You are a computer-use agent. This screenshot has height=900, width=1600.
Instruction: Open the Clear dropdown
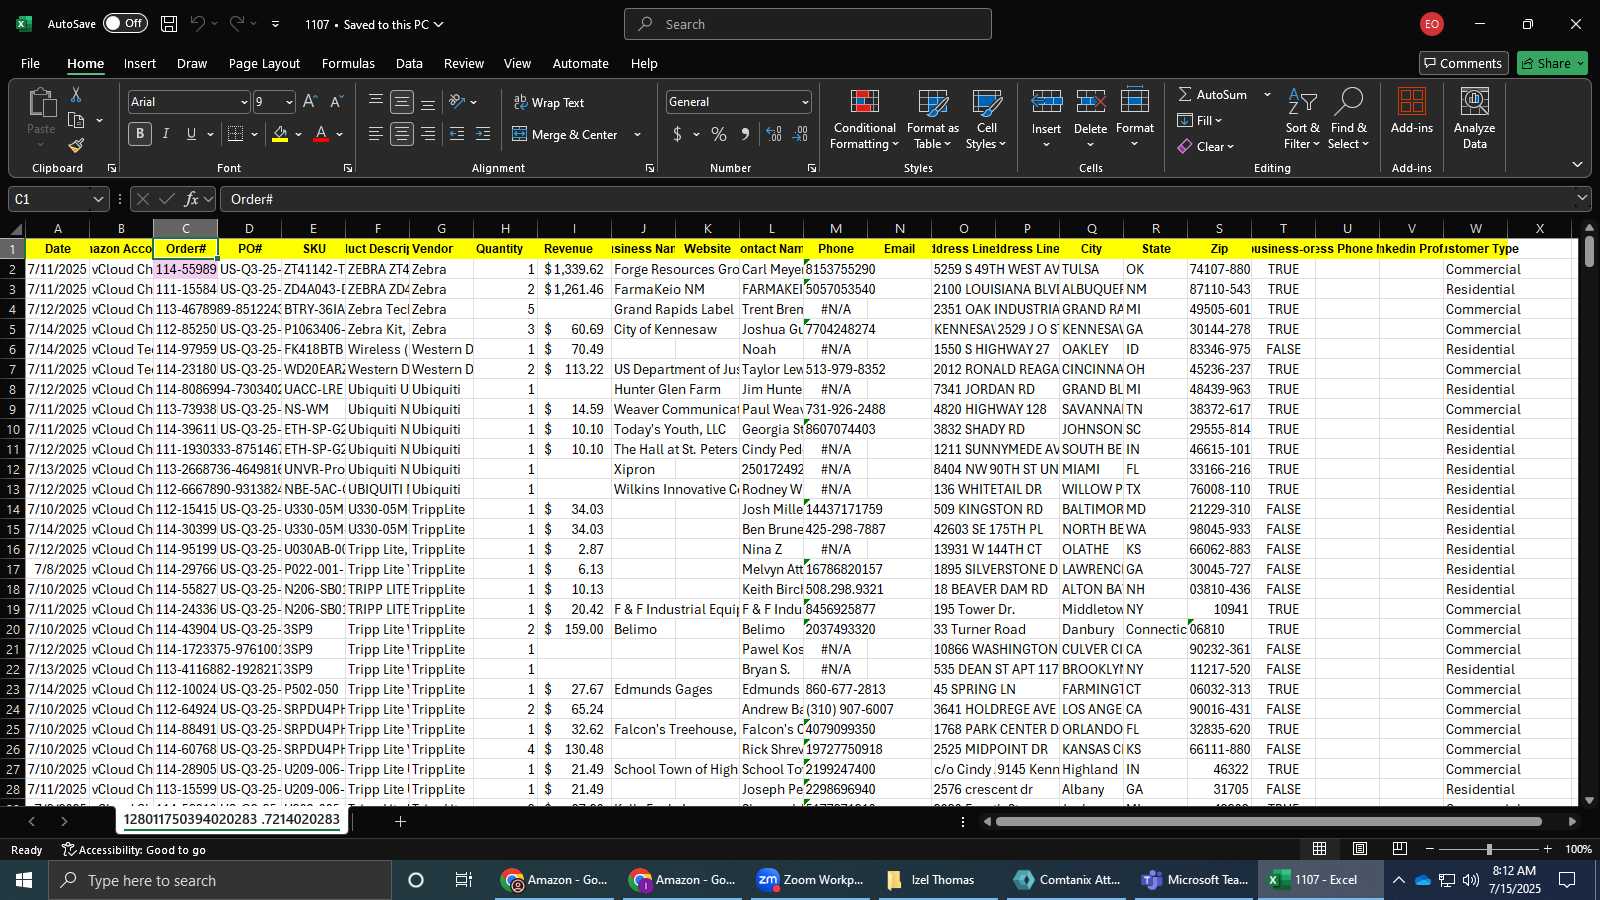[1206, 146]
